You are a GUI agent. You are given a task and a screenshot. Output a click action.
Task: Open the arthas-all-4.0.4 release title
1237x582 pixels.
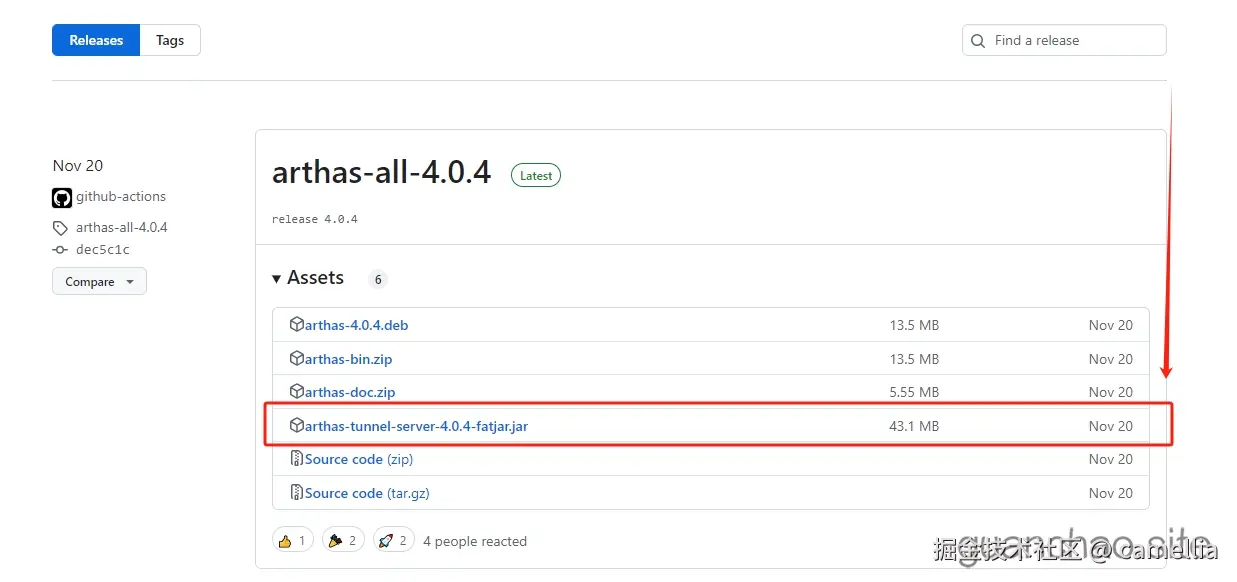381,172
